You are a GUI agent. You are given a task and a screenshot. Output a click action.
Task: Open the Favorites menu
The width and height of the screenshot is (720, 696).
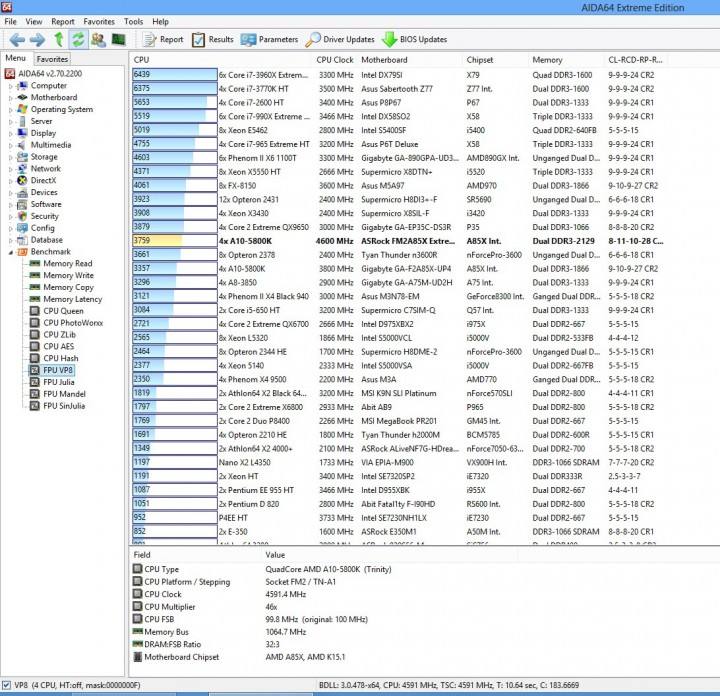click(x=99, y=22)
